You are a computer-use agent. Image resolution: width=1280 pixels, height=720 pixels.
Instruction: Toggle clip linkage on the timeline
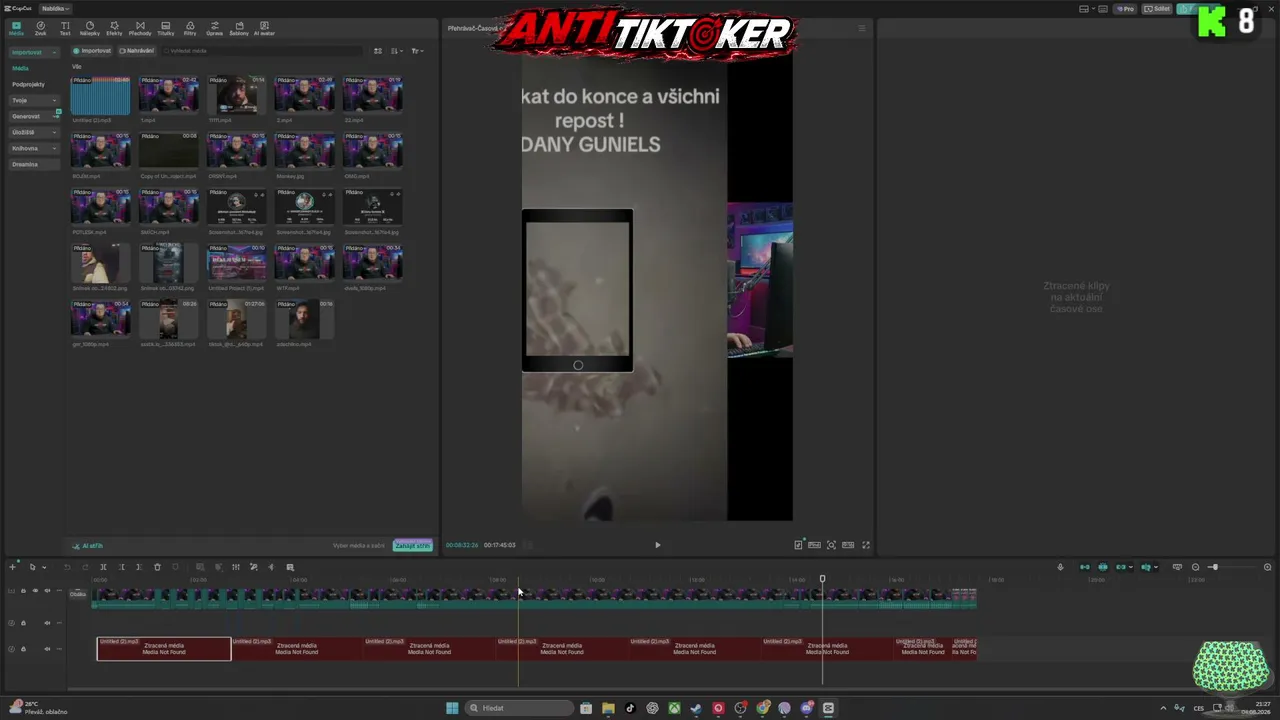1121,567
